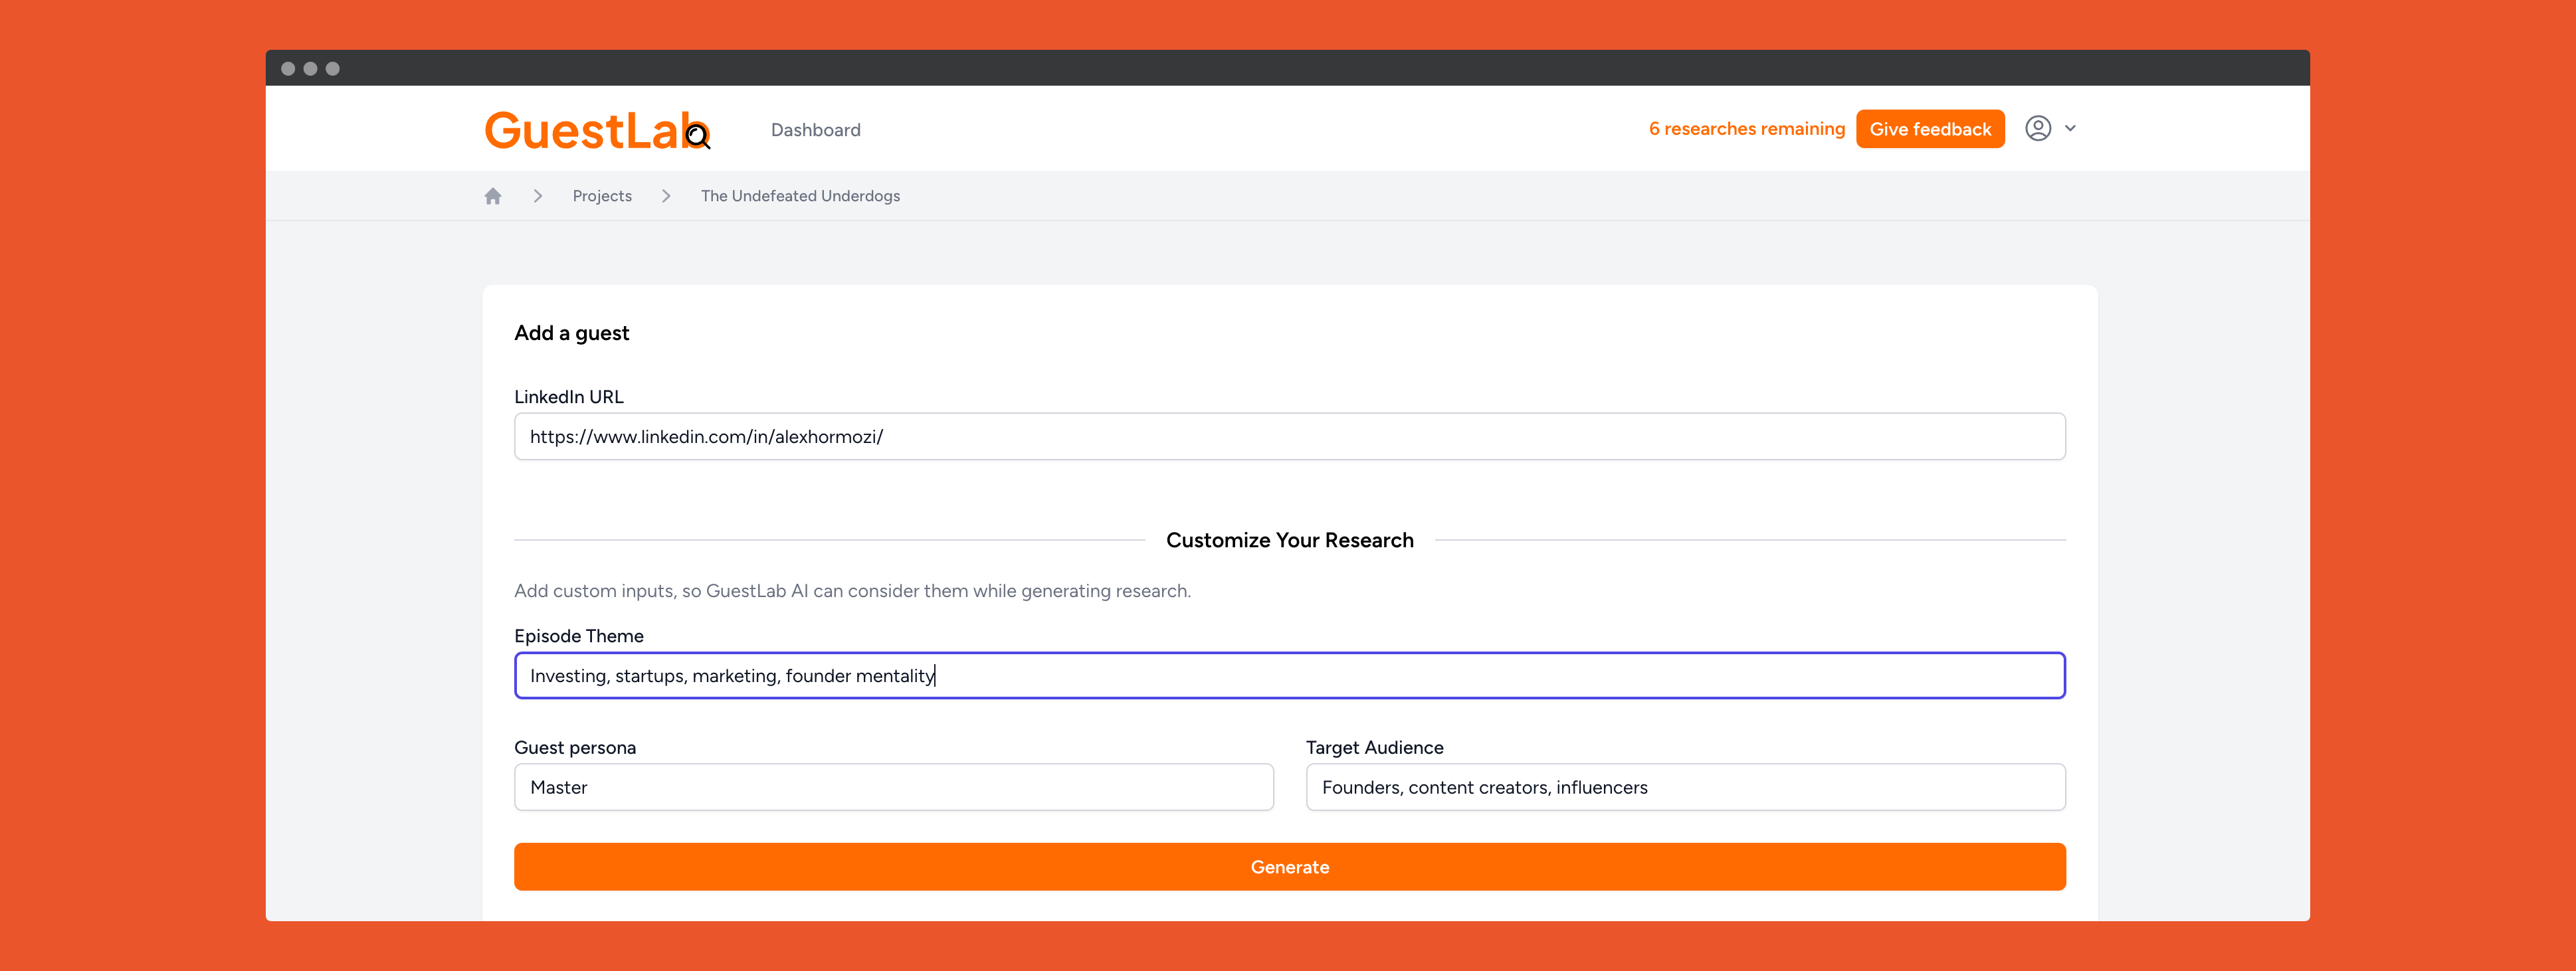Screen dimensions: 2576x971
Task: Click the Customize Your Research heading
Action: [1289, 540]
